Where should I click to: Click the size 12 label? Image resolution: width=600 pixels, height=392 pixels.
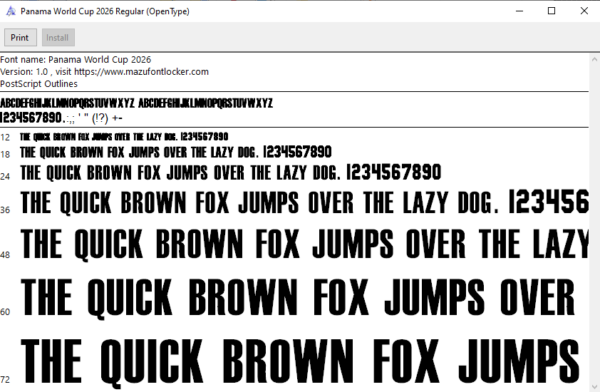(5, 137)
